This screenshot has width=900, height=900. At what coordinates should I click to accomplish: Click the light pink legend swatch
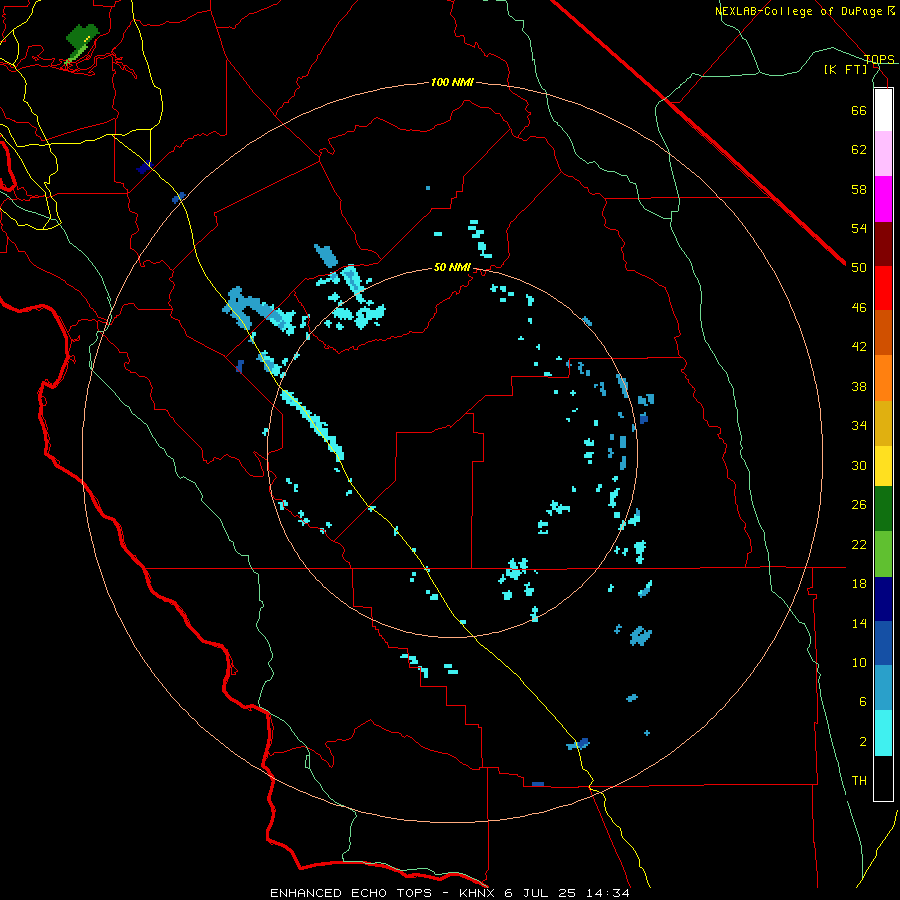883,153
